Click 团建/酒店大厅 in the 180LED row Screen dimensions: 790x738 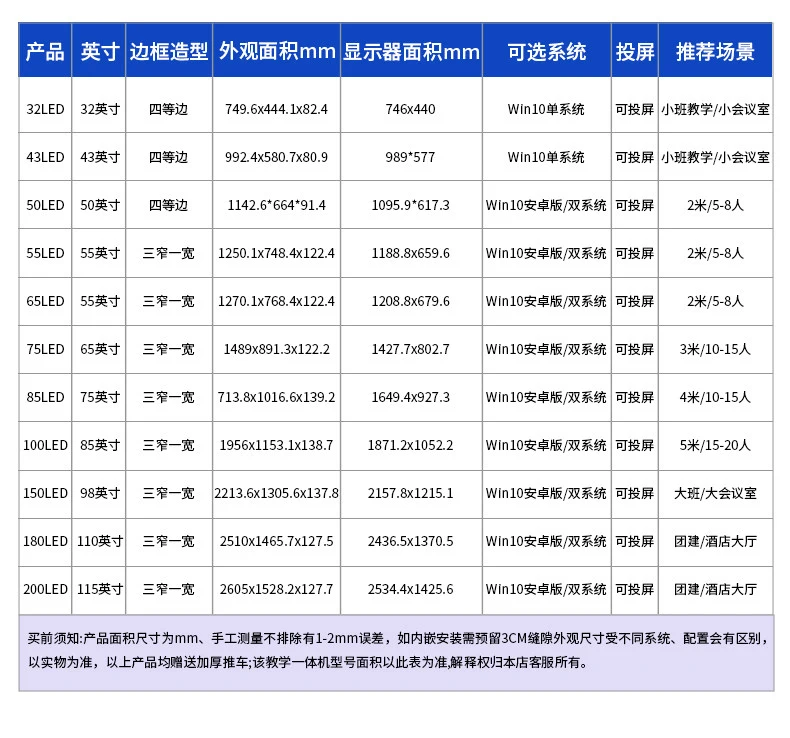tap(715, 541)
